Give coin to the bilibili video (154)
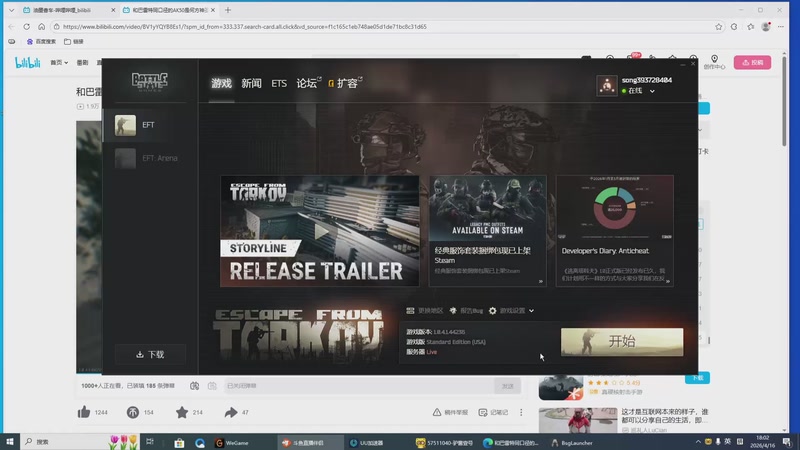This screenshot has height=450, width=800. [x=133, y=412]
